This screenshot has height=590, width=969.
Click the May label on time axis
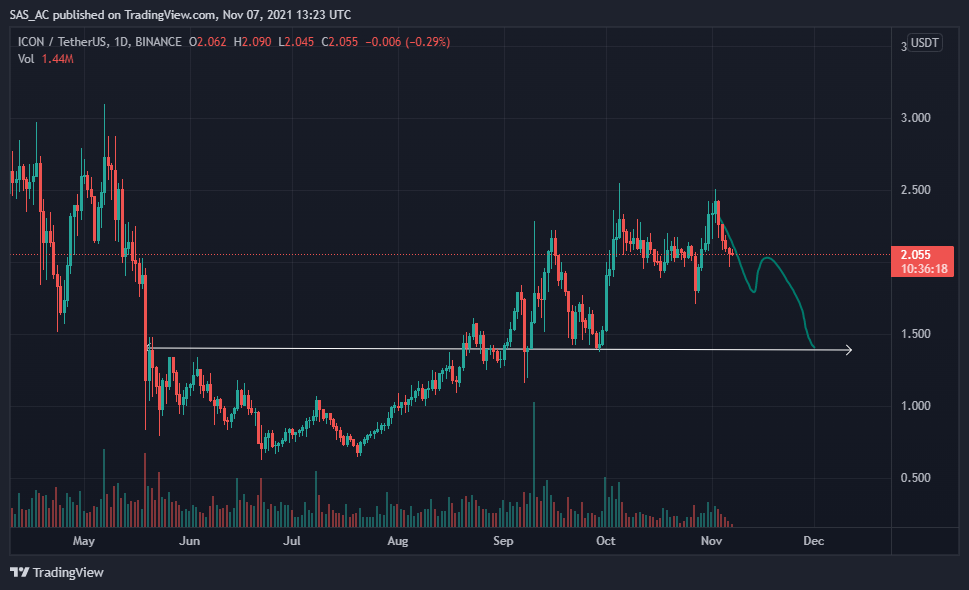coord(84,541)
